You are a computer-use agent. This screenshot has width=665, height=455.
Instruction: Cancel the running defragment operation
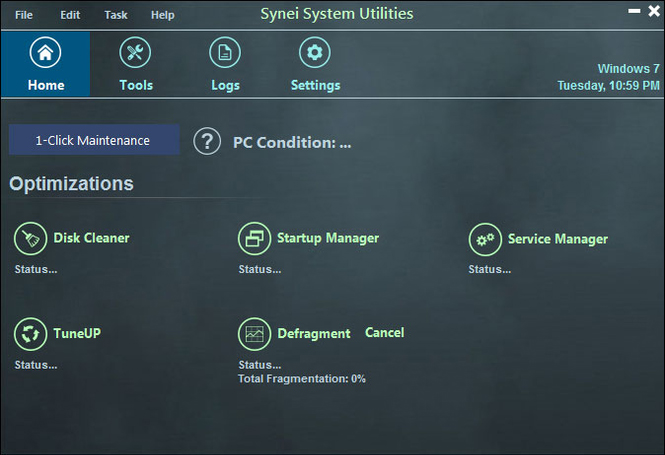(x=384, y=332)
